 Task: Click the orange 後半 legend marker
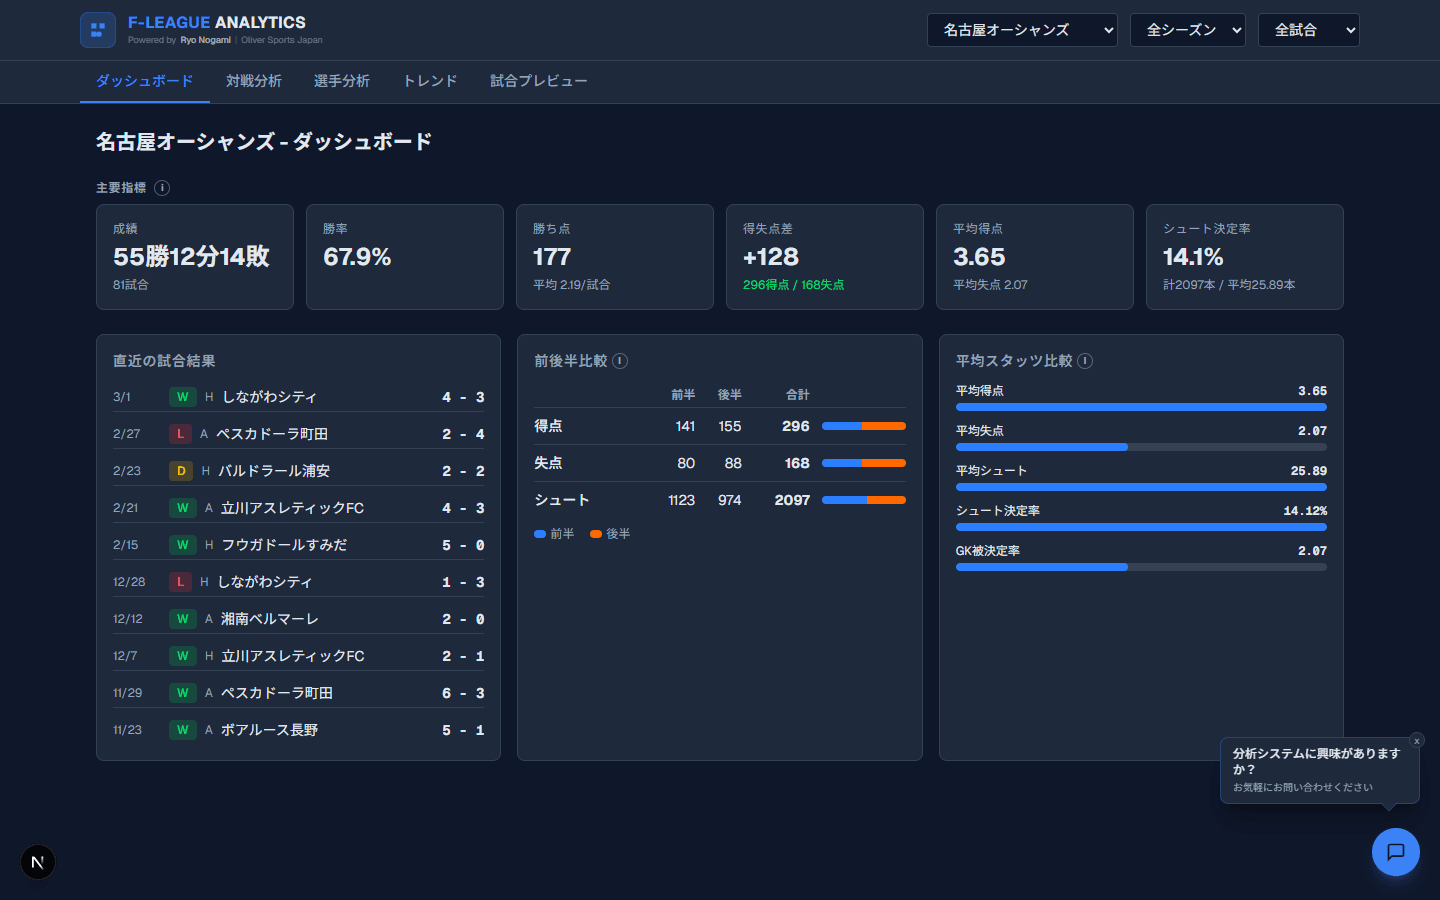tap(596, 534)
